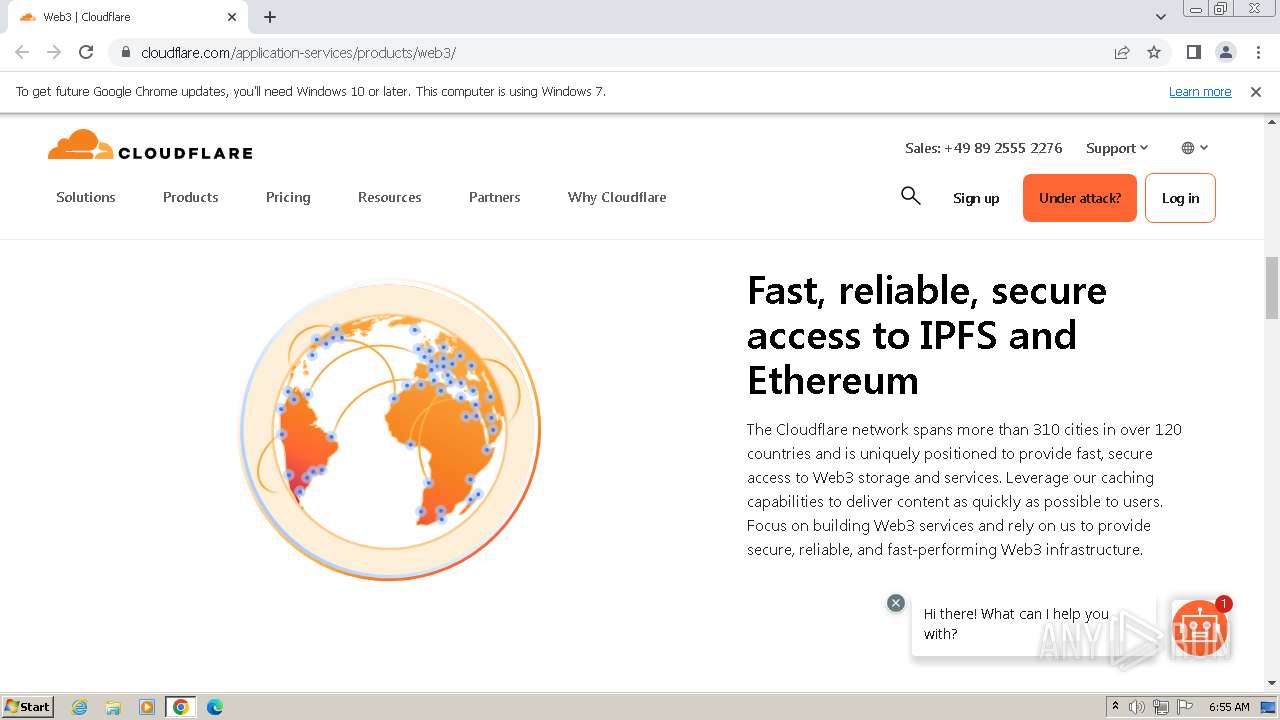This screenshot has width=1280, height=720.
Task: Open the language globe selector
Action: 1194,148
